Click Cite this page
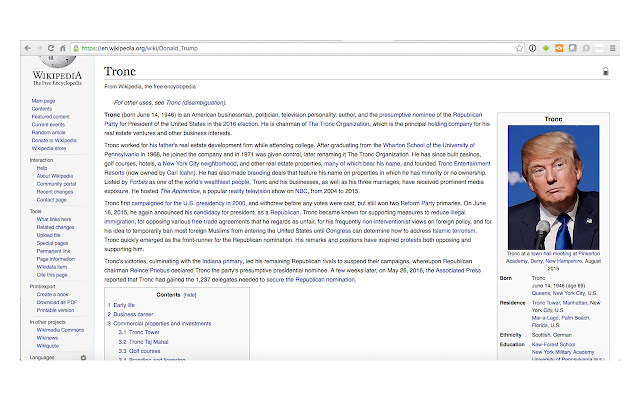 click(x=52, y=275)
